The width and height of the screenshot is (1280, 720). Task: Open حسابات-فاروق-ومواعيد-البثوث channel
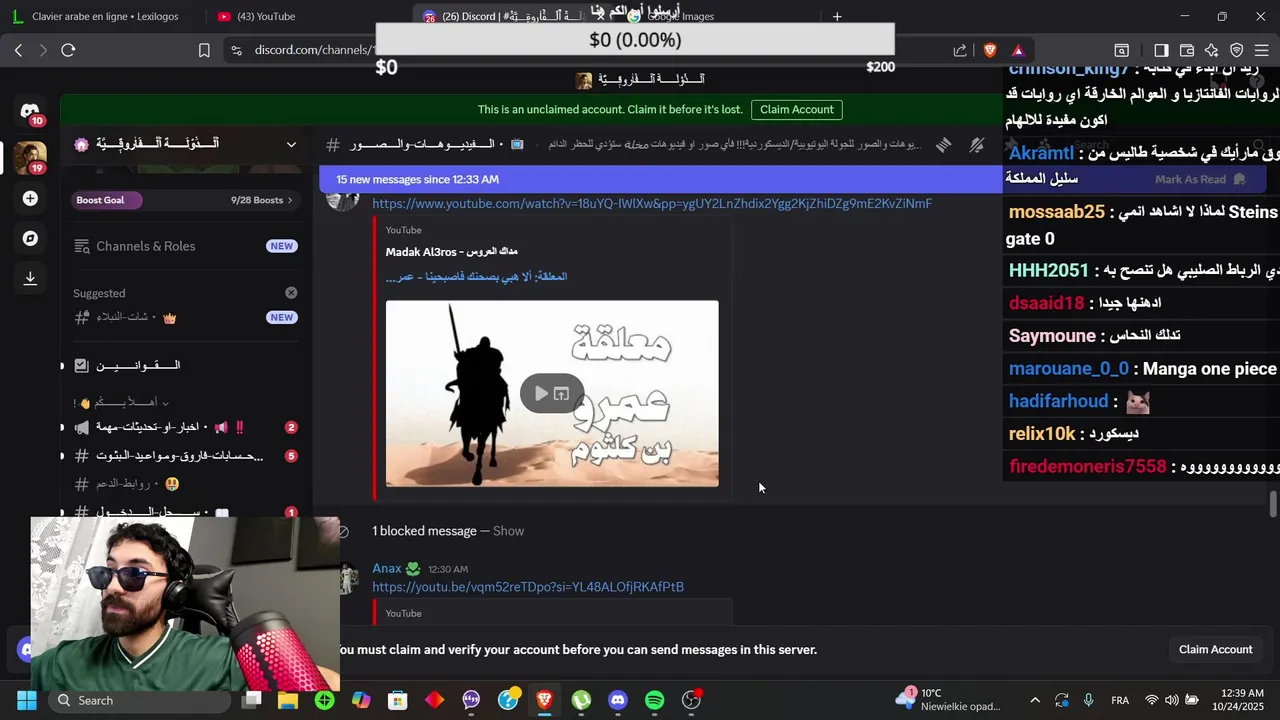[185, 456]
